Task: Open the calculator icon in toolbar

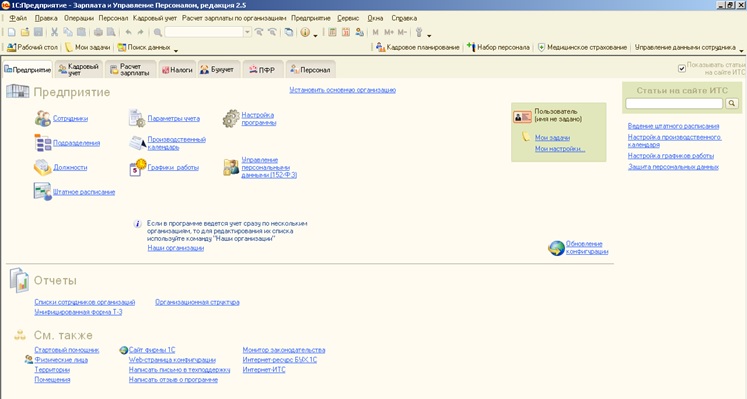Action: click(333, 32)
